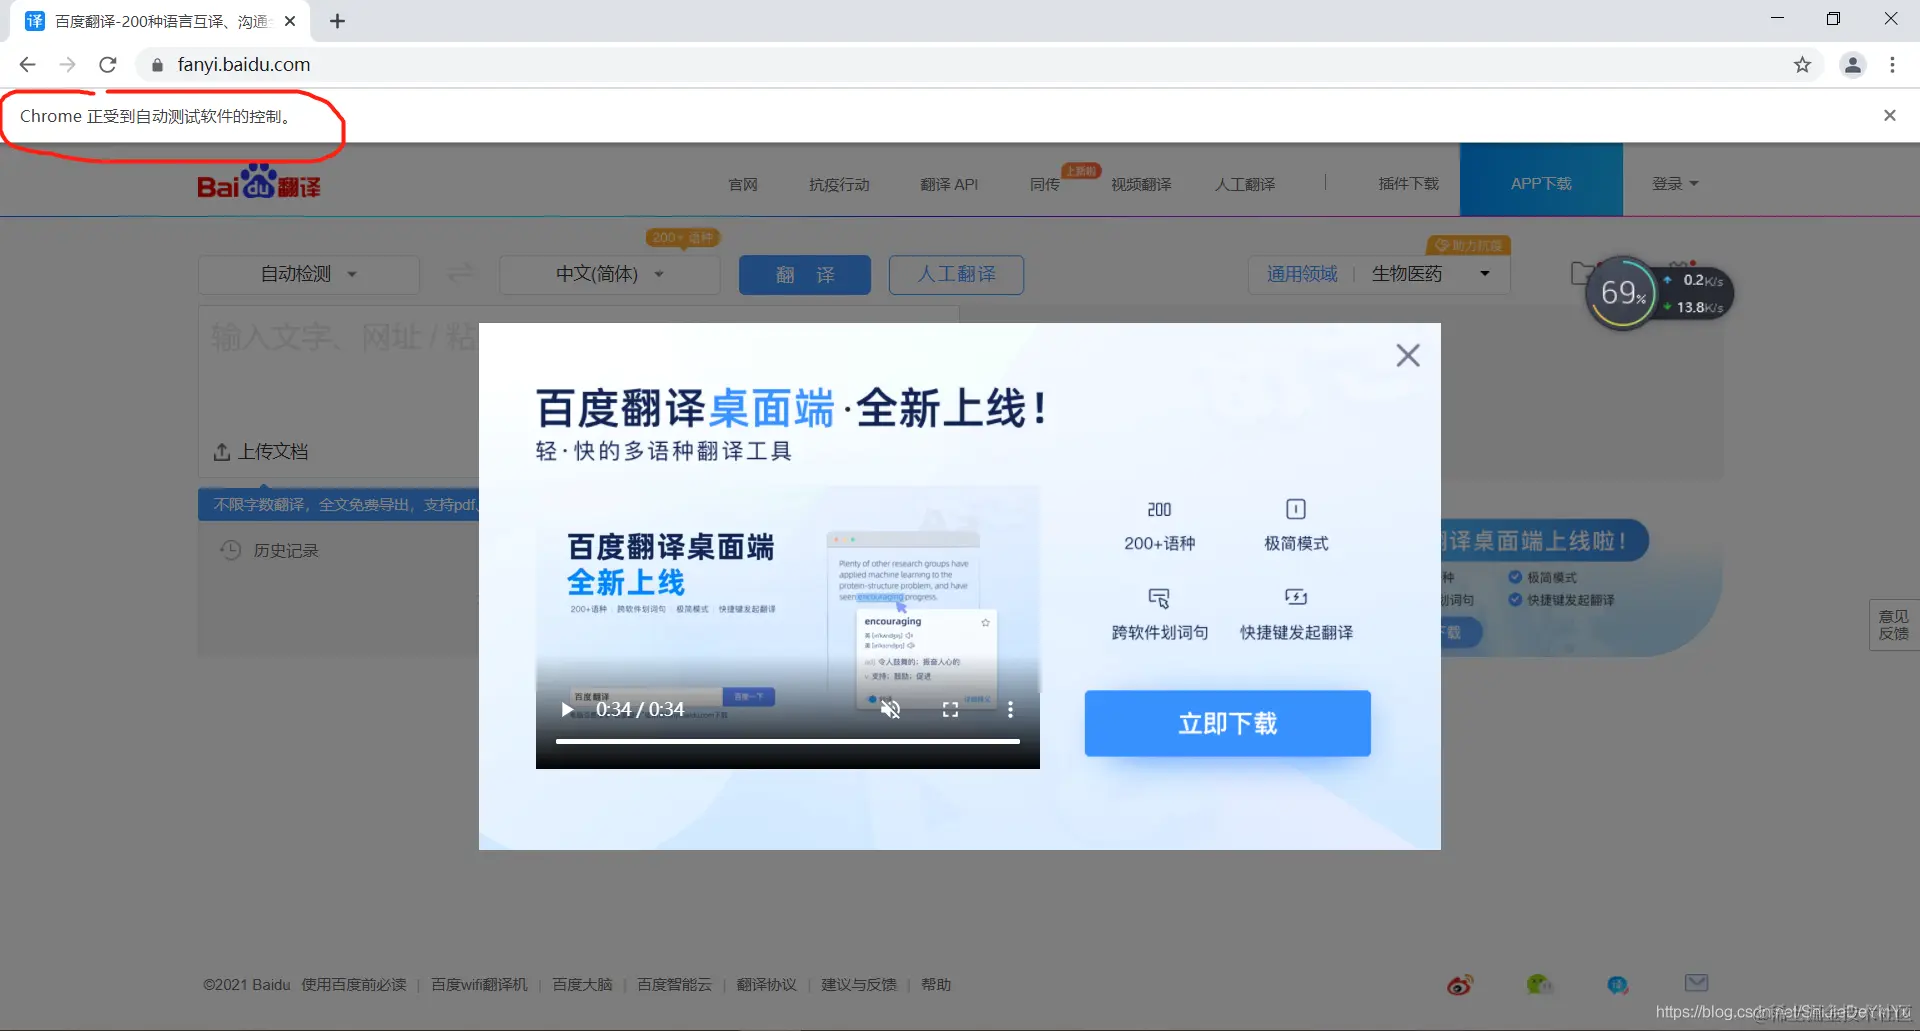Image resolution: width=1920 pixels, height=1031 pixels.
Task: Open the 自动检测 source language dropdown
Action: point(307,273)
